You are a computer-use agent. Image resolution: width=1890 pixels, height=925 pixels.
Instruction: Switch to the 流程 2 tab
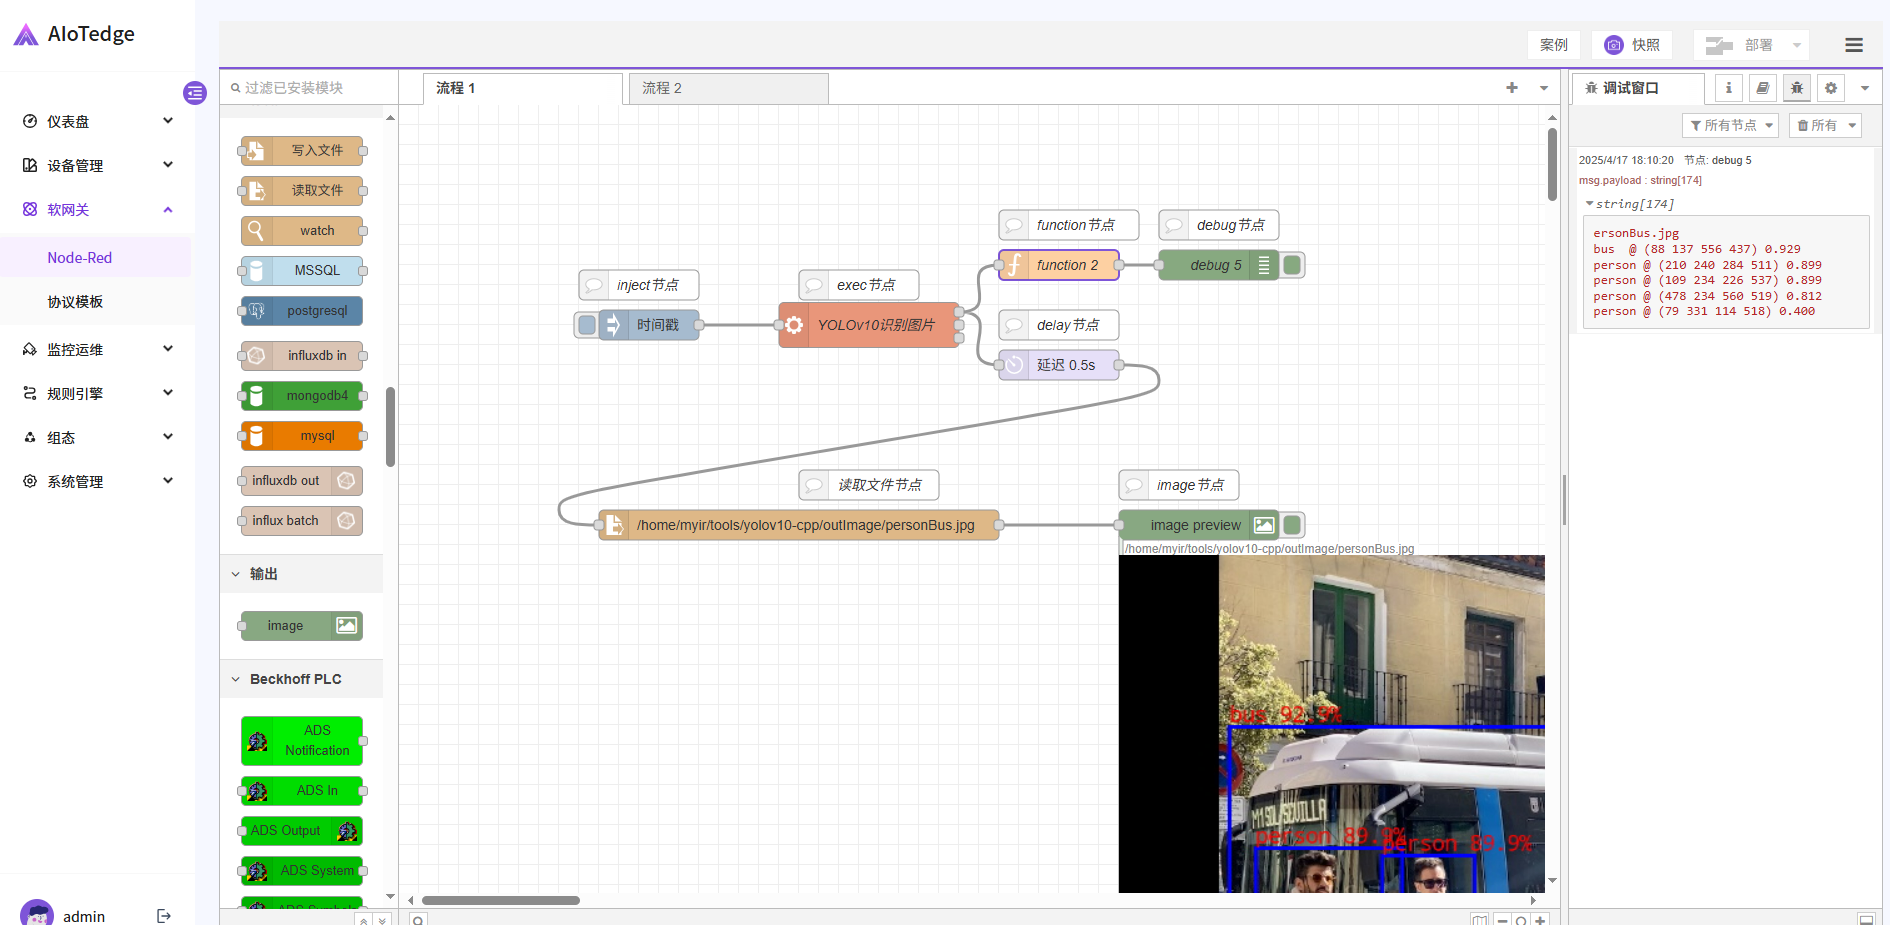click(x=727, y=88)
